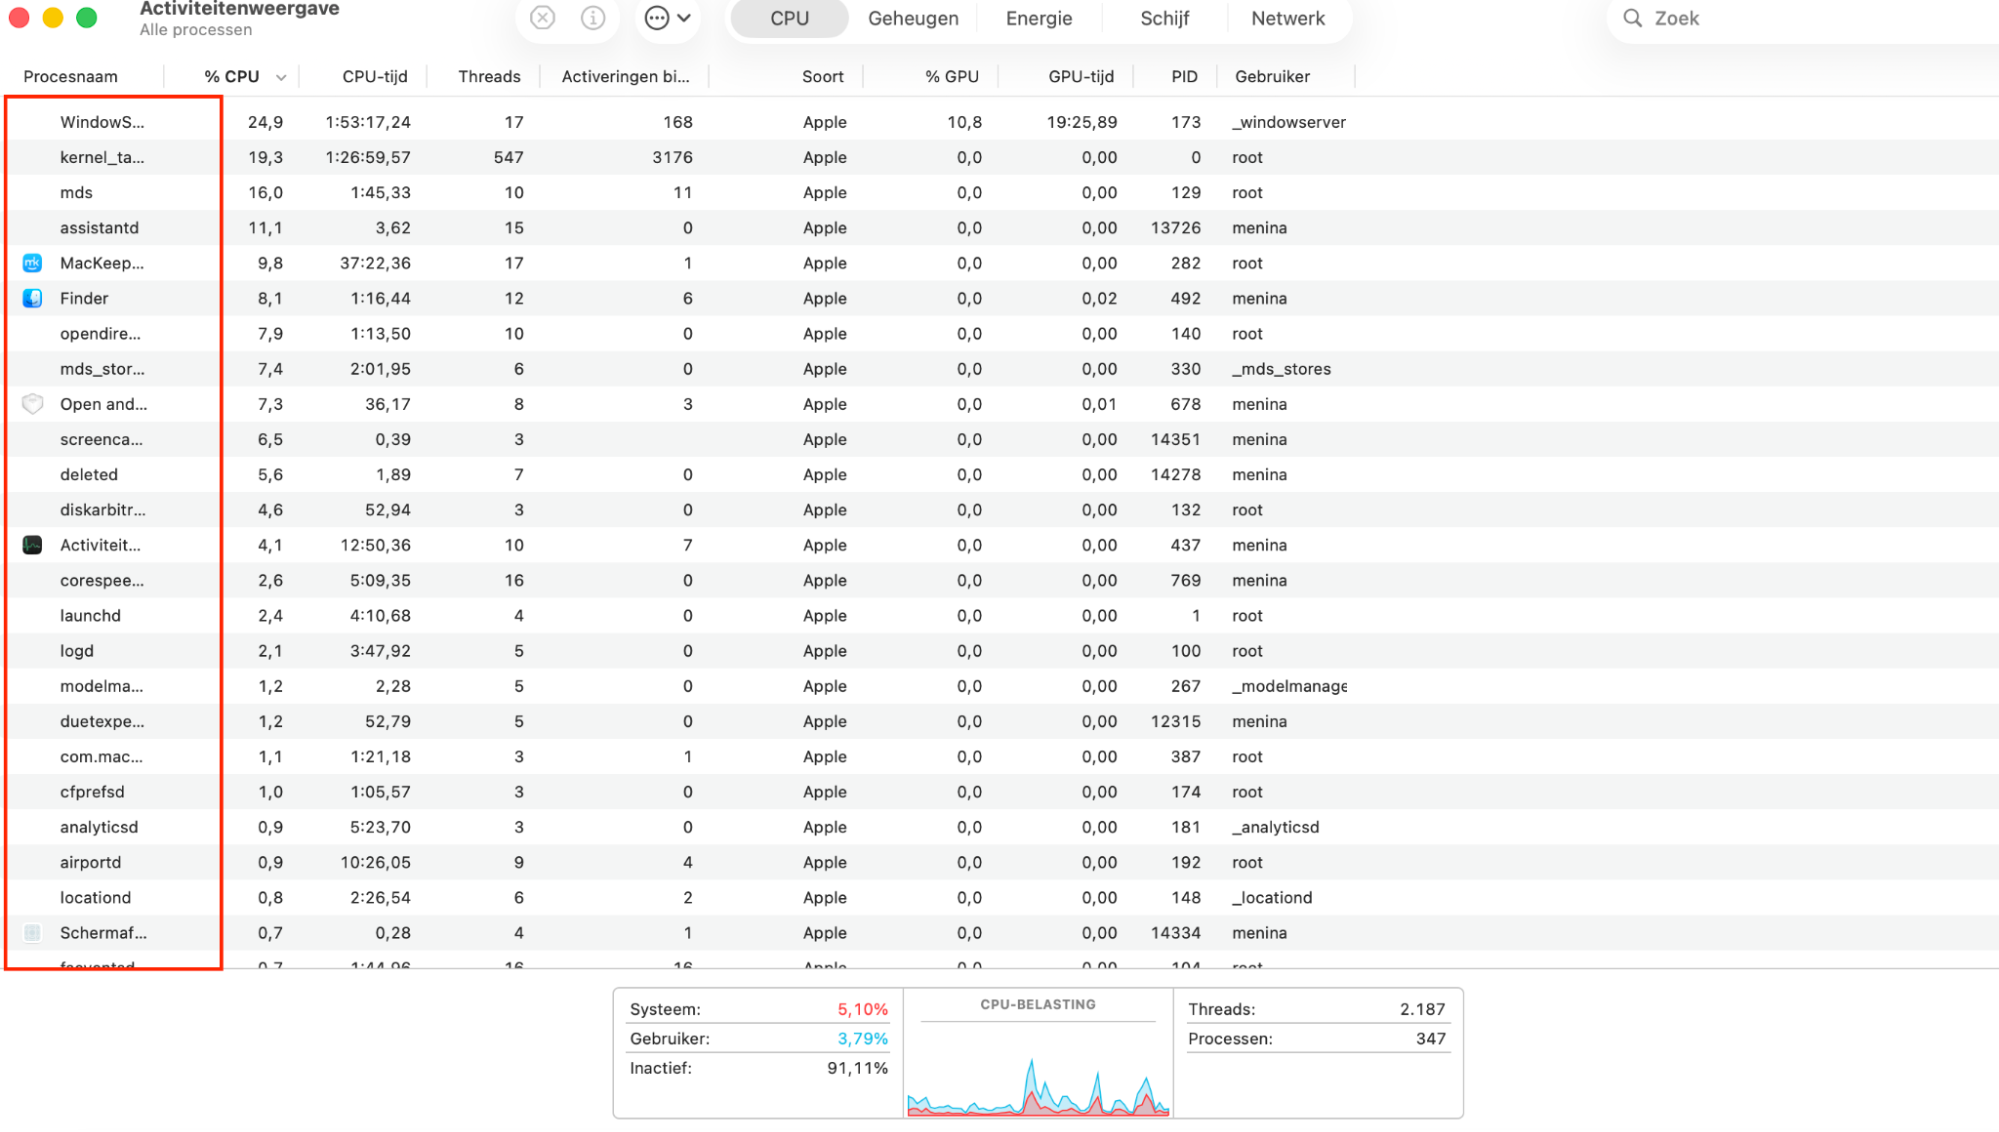
Task: Select the Schijf tab
Action: point(1163,18)
